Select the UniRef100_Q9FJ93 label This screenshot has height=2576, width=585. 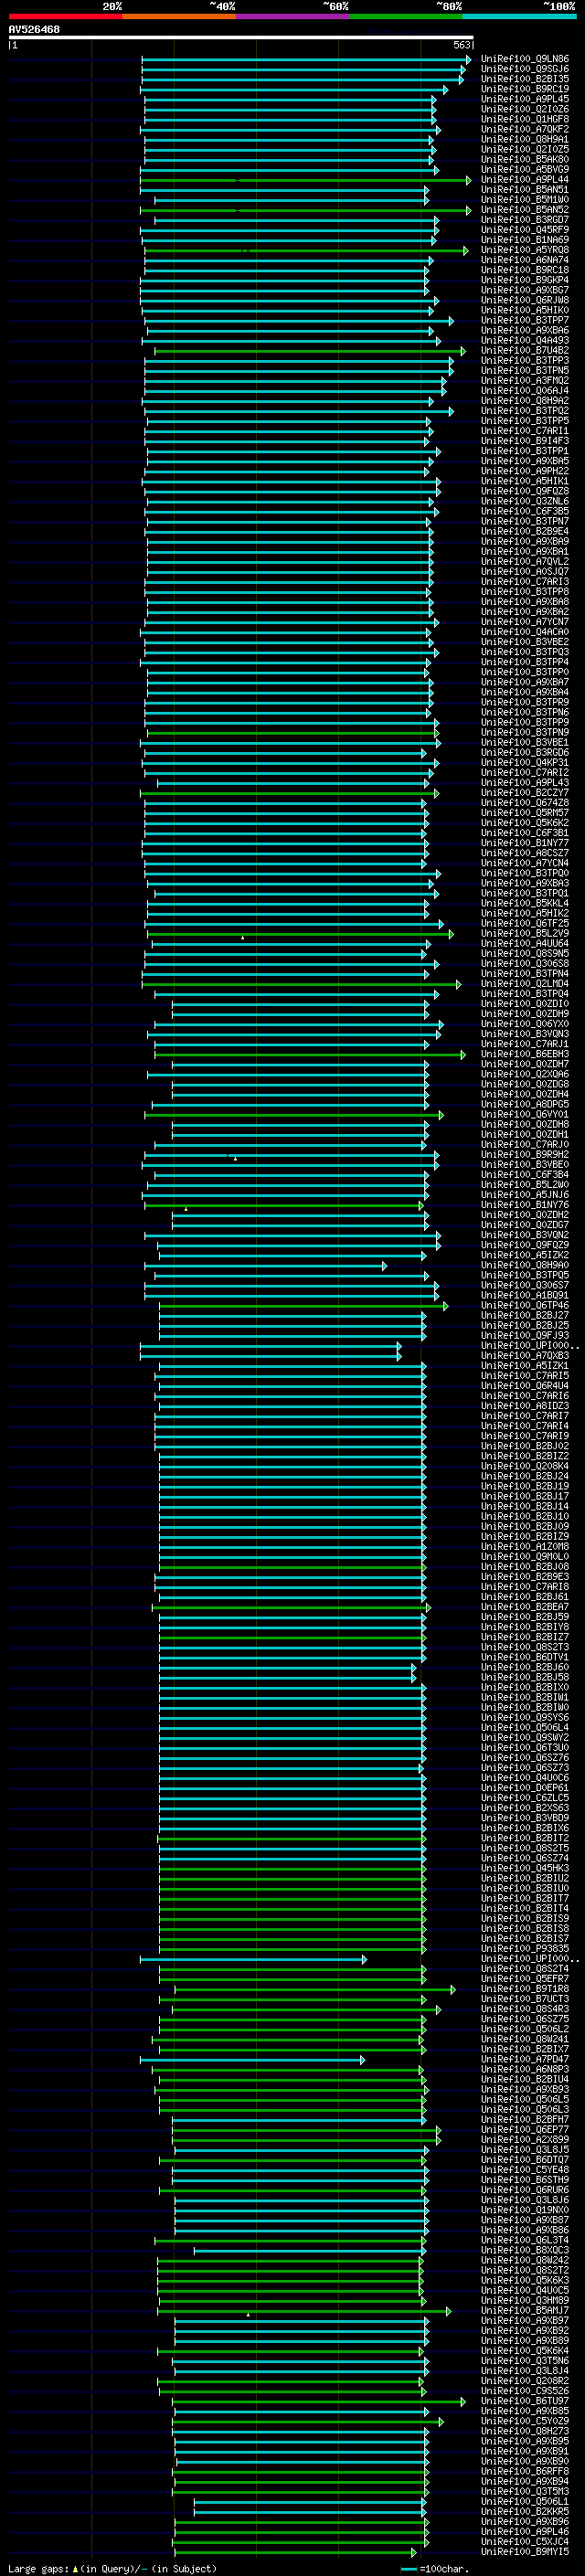click(x=525, y=1336)
